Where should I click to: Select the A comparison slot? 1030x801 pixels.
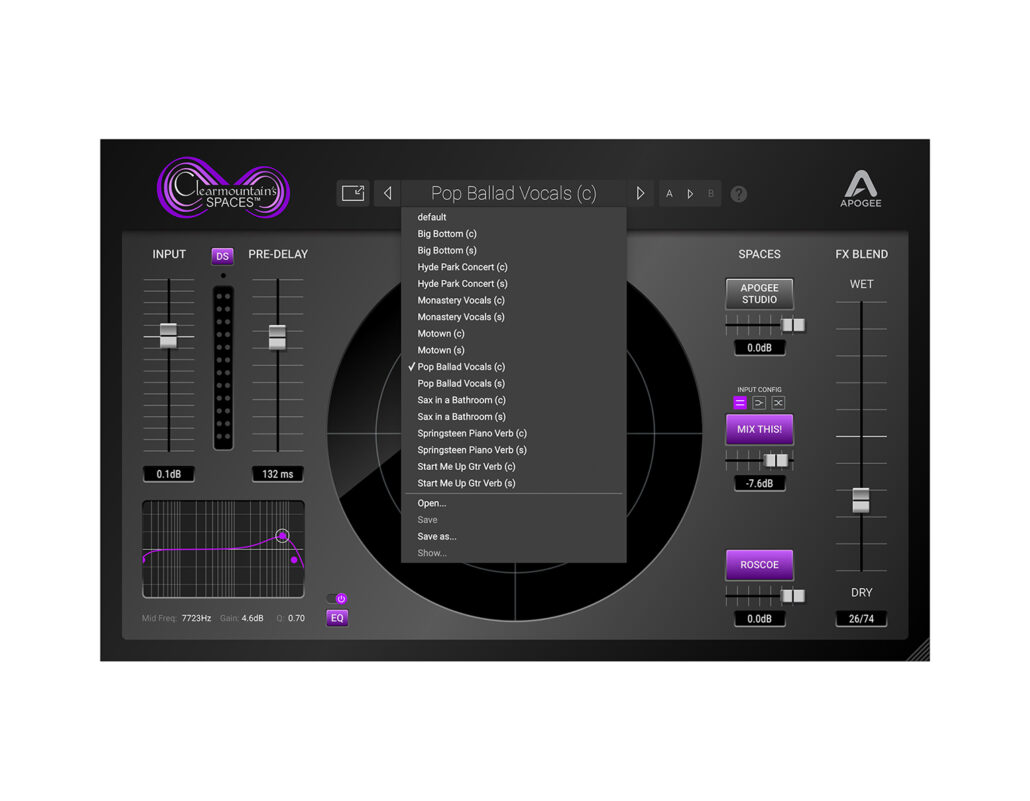click(x=669, y=194)
